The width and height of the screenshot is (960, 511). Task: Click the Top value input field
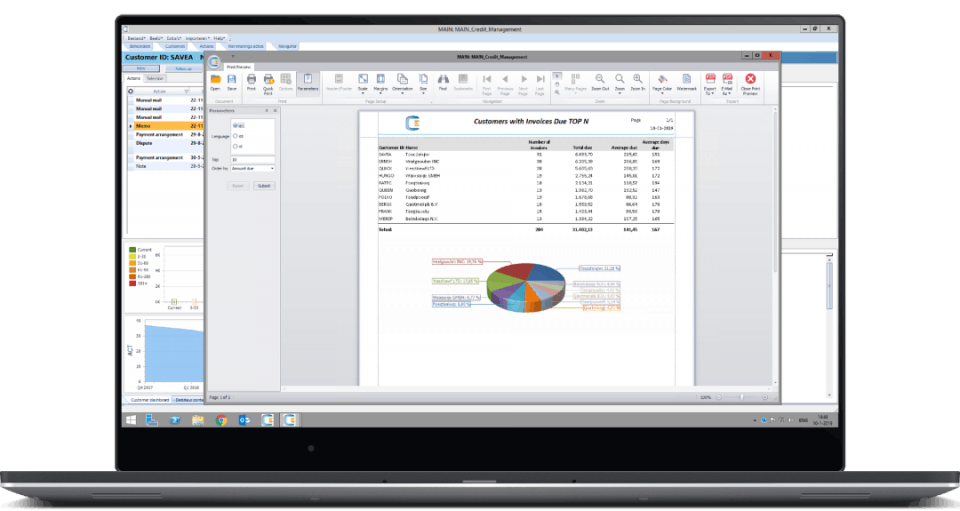click(x=253, y=160)
